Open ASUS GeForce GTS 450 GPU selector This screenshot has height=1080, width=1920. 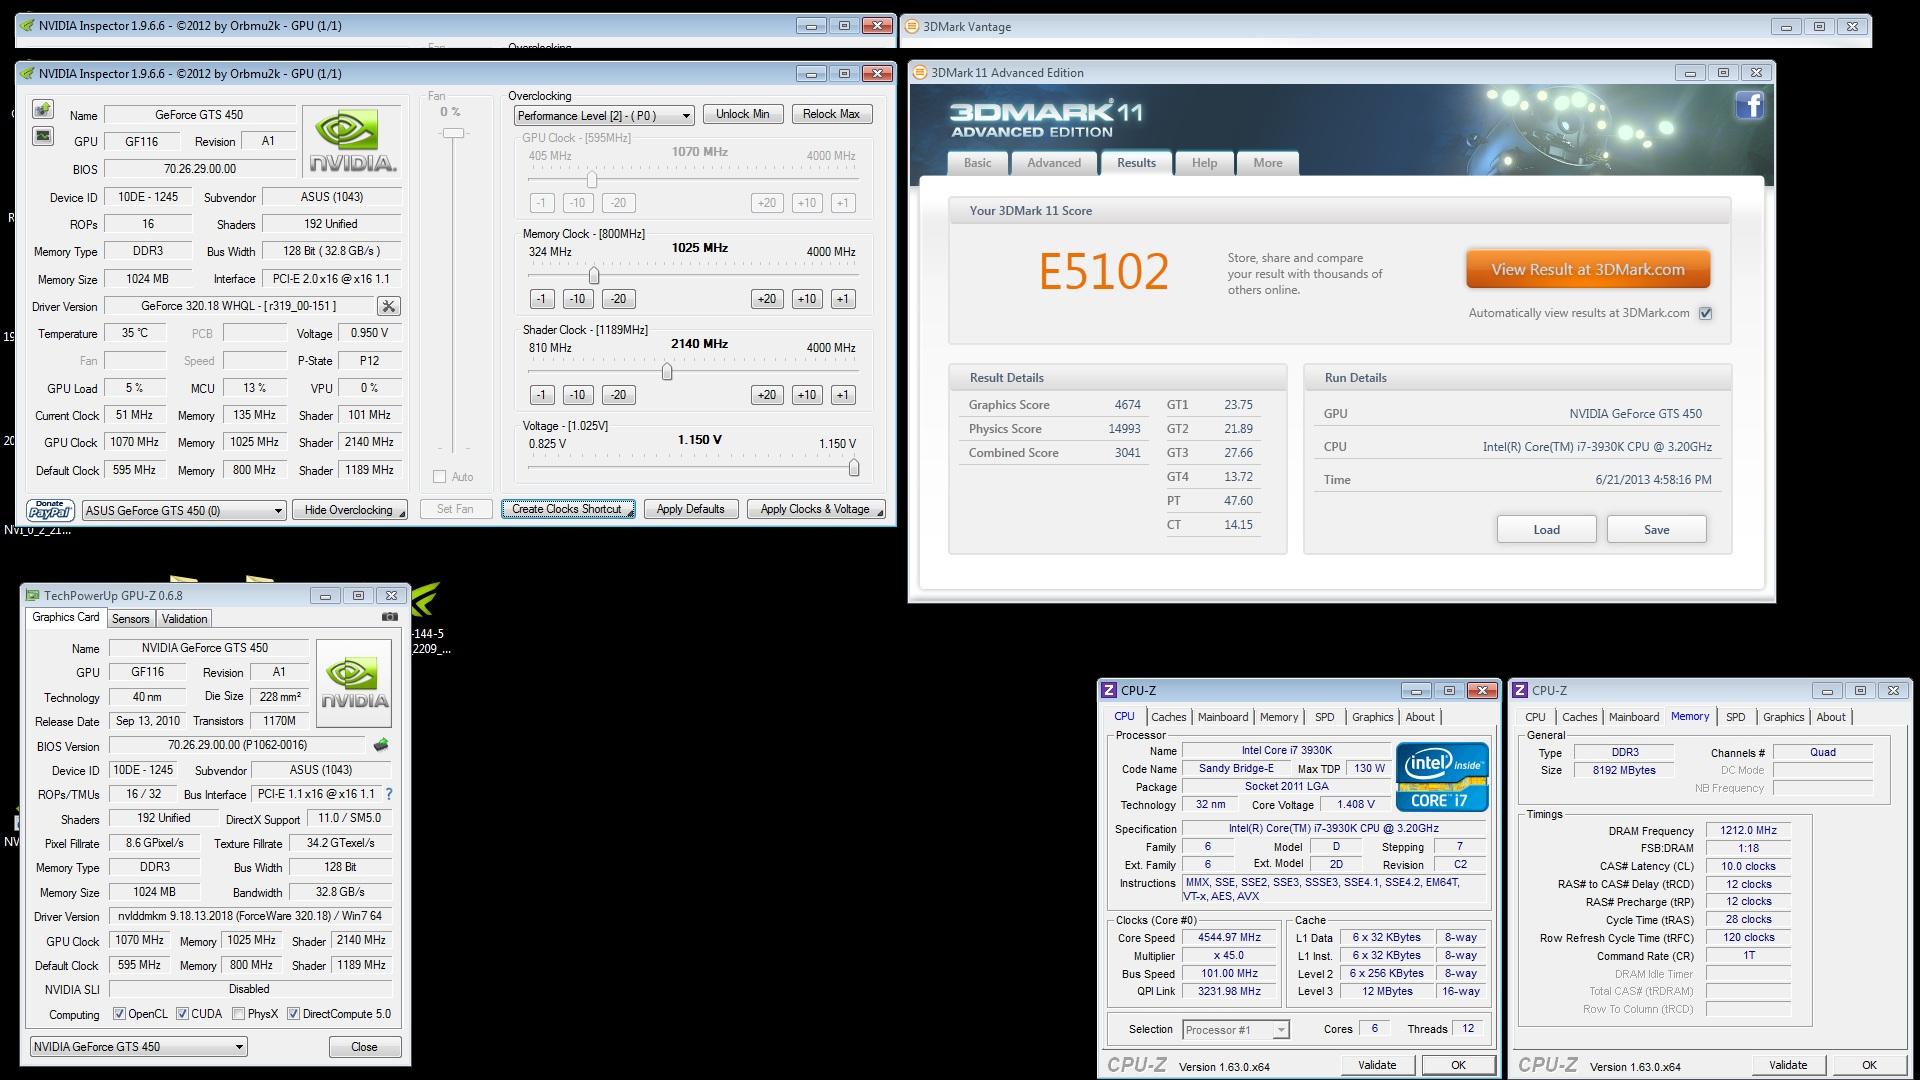click(x=184, y=510)
